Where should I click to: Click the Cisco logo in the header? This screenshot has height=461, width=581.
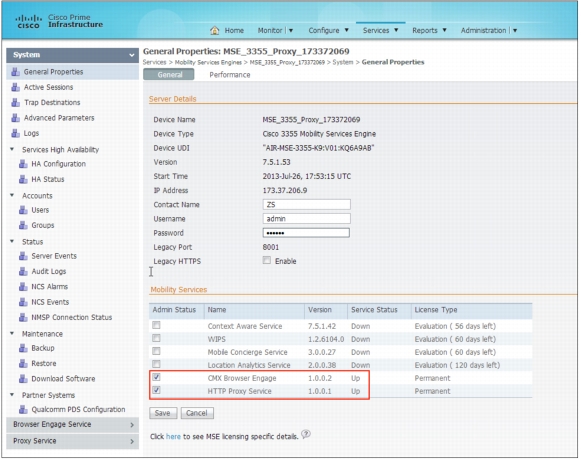point(28,22)
